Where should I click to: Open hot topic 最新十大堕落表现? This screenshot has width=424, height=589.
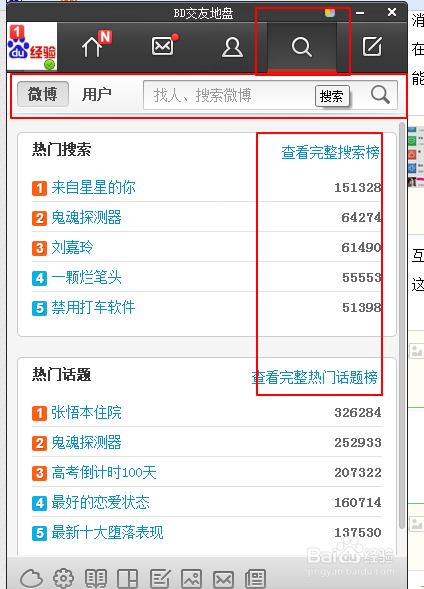[107, 532]
